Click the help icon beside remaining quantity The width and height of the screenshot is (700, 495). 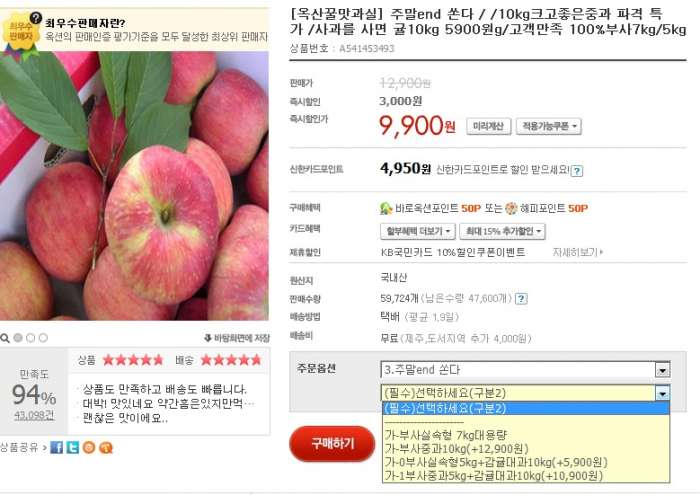521,299
